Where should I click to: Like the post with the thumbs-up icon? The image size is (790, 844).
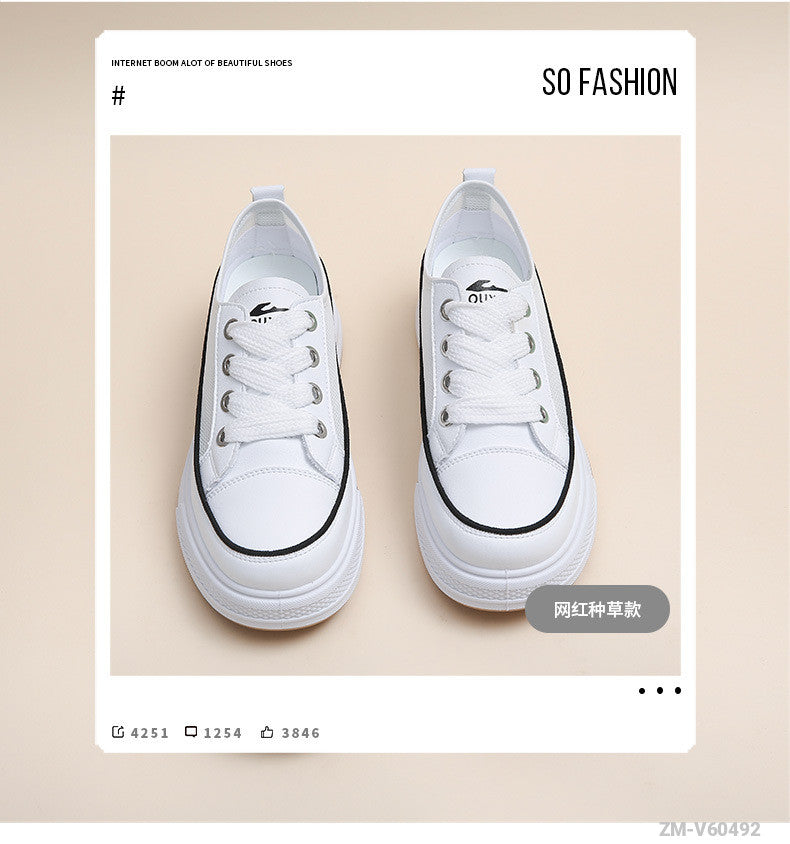267,732
